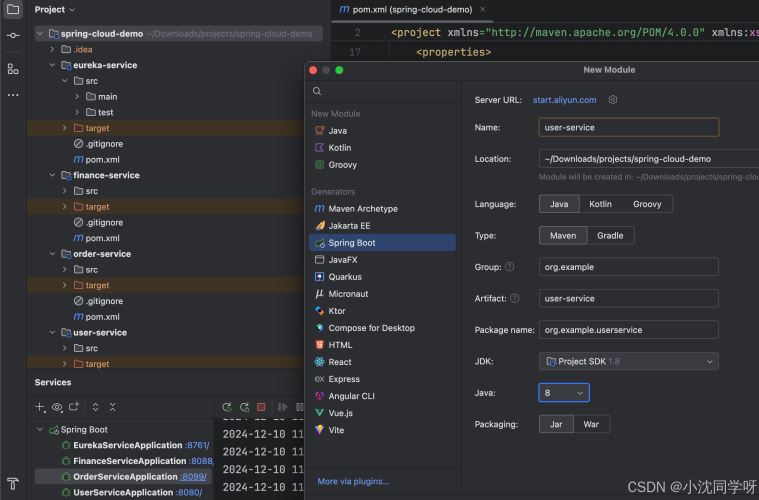Image resolution: width=759 pixels, height=500 pixels.
Task: Switch to the pom.xml editor tab
Action: (x=412, y=10)
